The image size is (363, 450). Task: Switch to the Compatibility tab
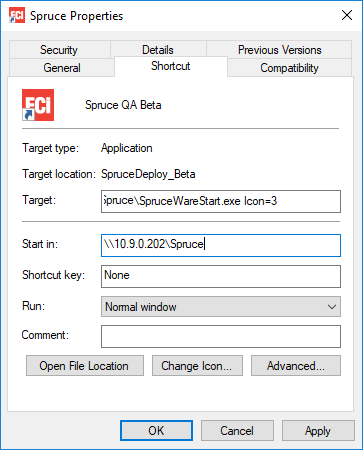(289, 68)
